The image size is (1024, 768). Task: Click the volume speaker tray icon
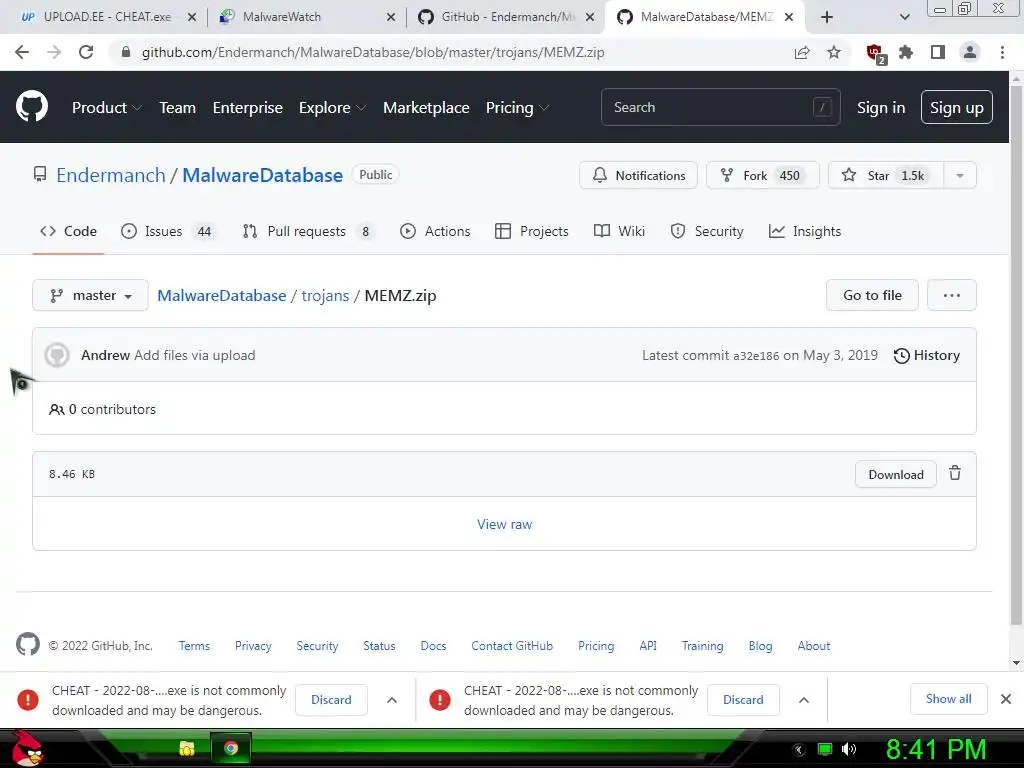click(848, 749)
